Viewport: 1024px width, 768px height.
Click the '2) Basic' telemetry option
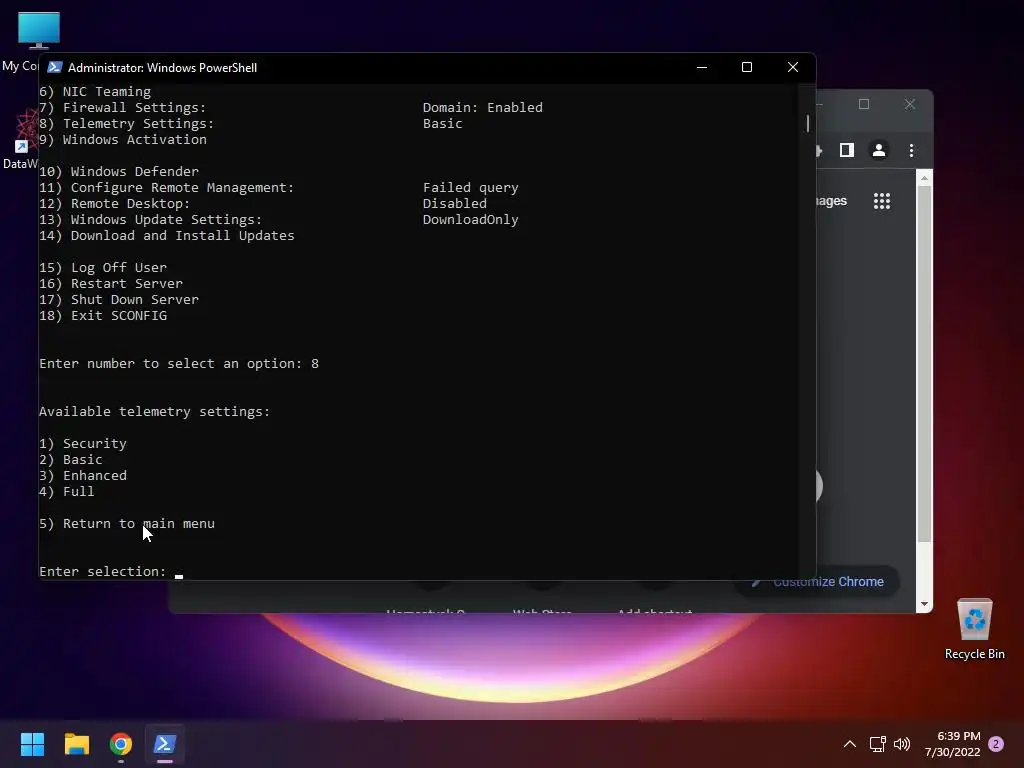click(71, 459)
